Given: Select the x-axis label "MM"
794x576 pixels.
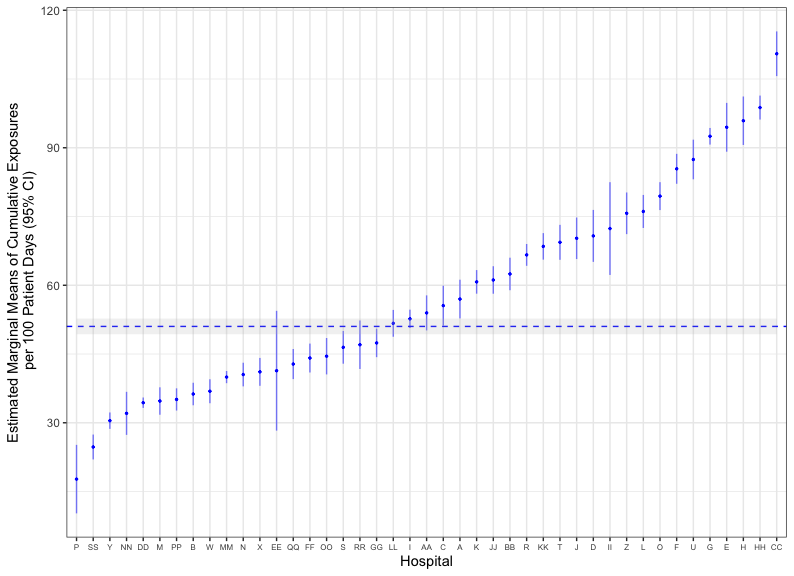Looking at the screenshot, I should [x=226, y=547].
